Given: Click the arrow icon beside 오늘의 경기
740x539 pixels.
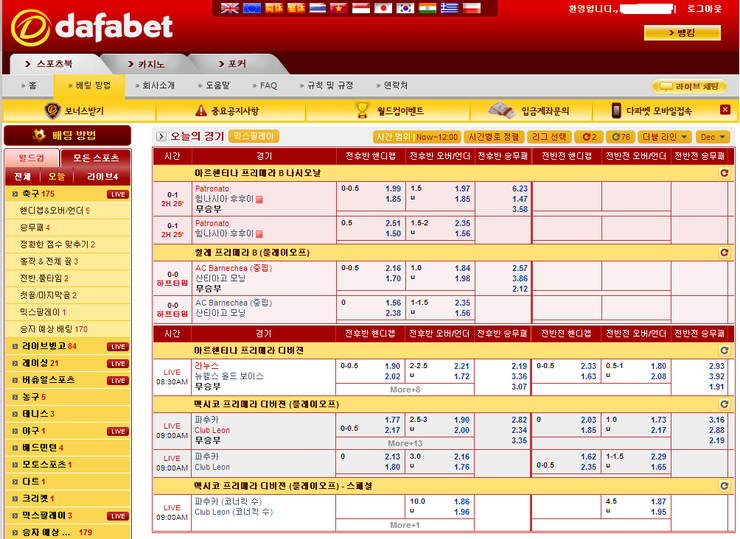Looking at the screenshot, I should (x=161, y=136).
